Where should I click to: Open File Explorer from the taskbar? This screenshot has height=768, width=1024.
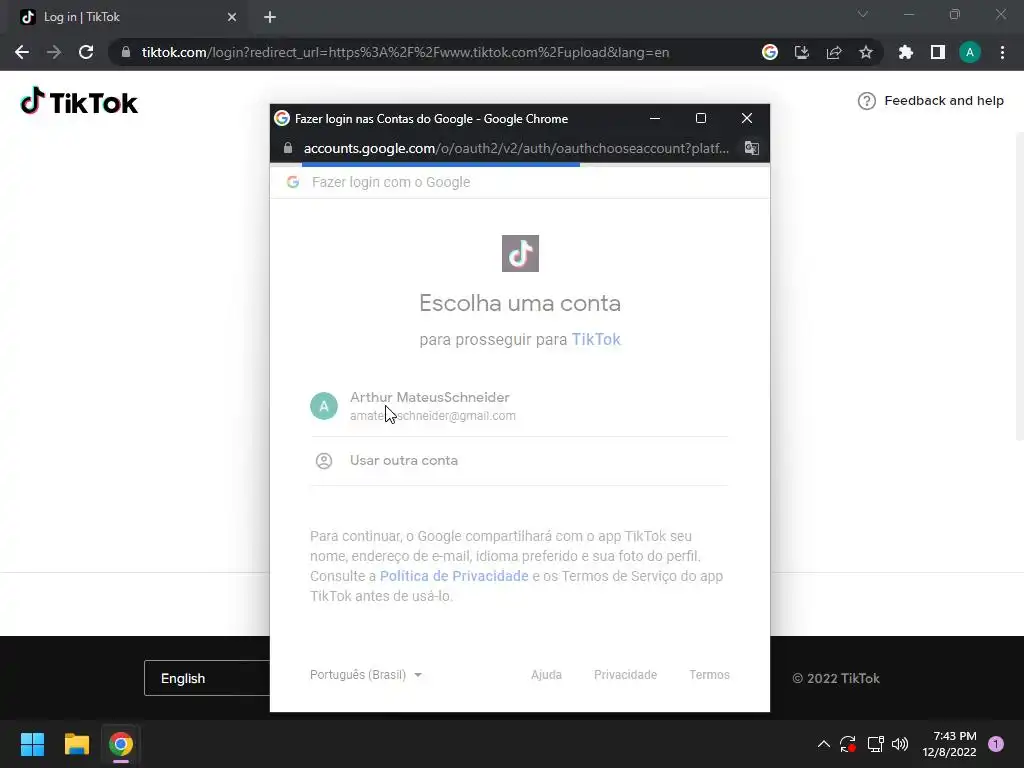pyautogui.click(x=76, y=744)
